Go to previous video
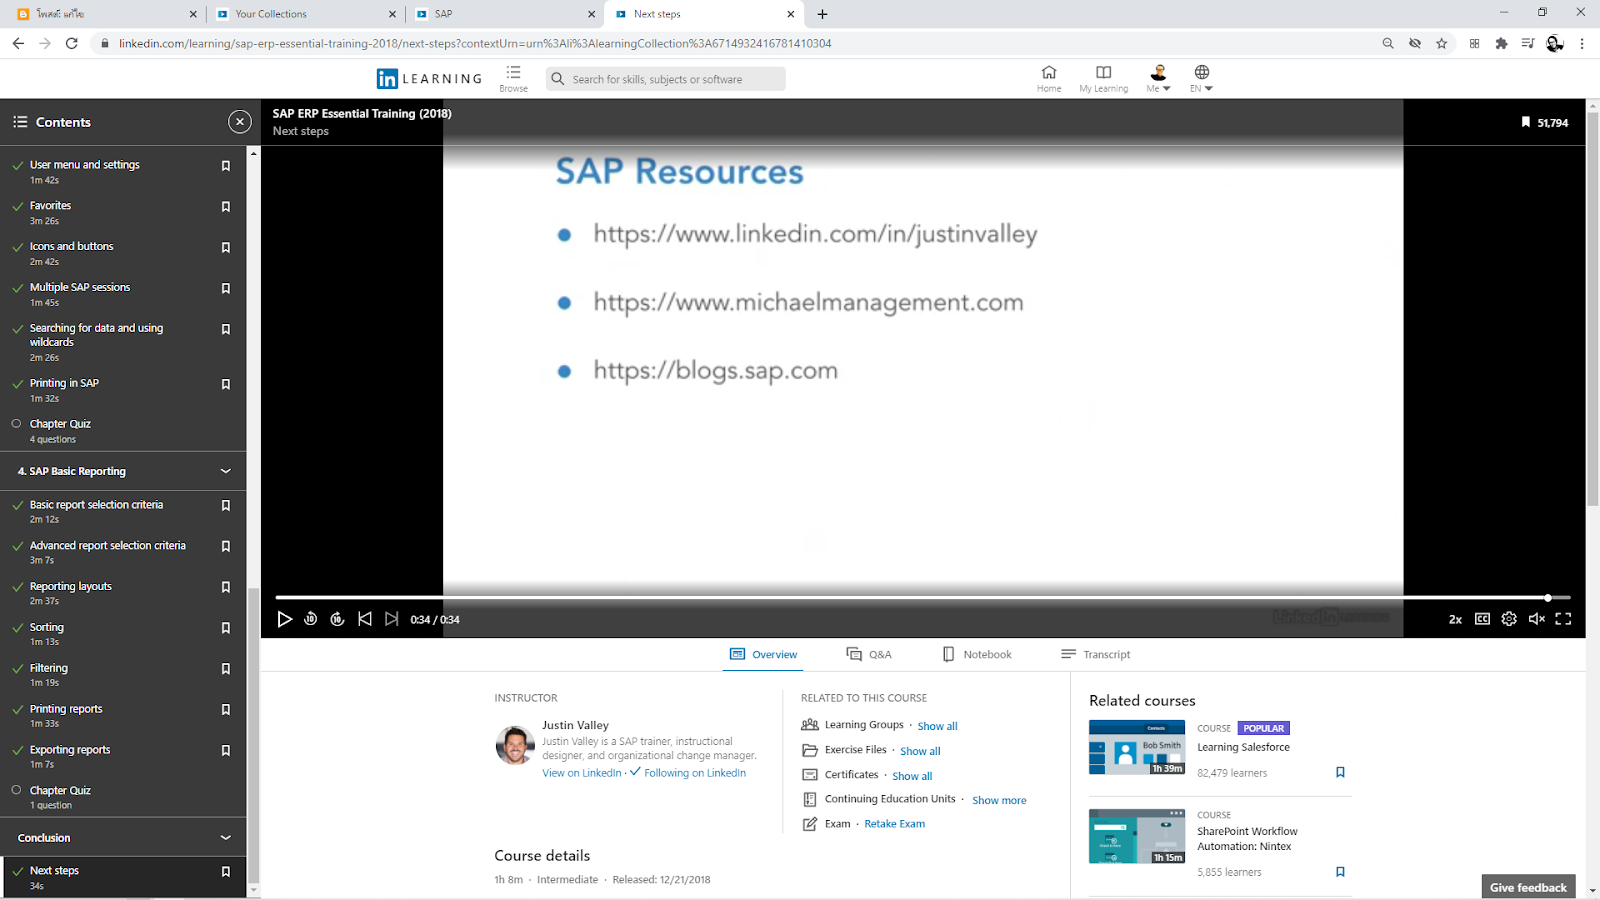 pos(365,619)
